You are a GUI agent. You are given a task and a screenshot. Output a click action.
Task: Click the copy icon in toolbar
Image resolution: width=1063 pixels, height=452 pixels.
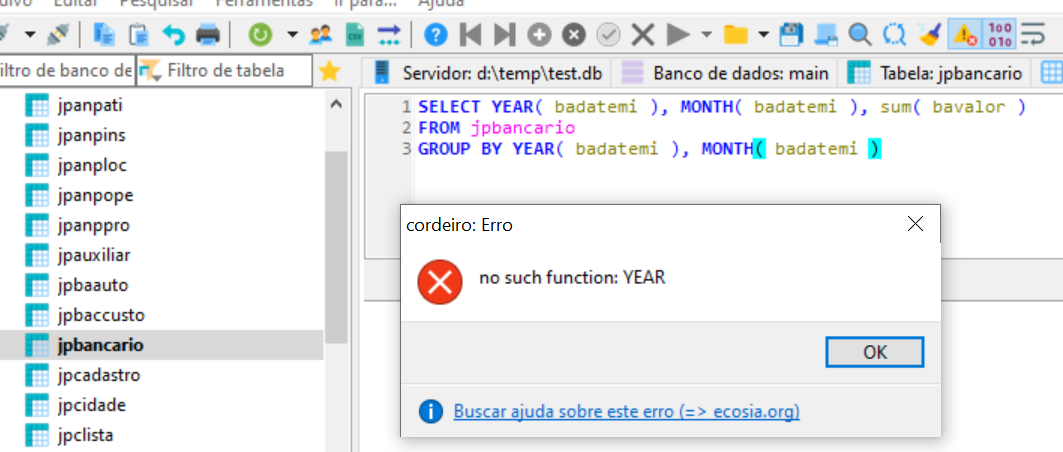tap(104, 34)
